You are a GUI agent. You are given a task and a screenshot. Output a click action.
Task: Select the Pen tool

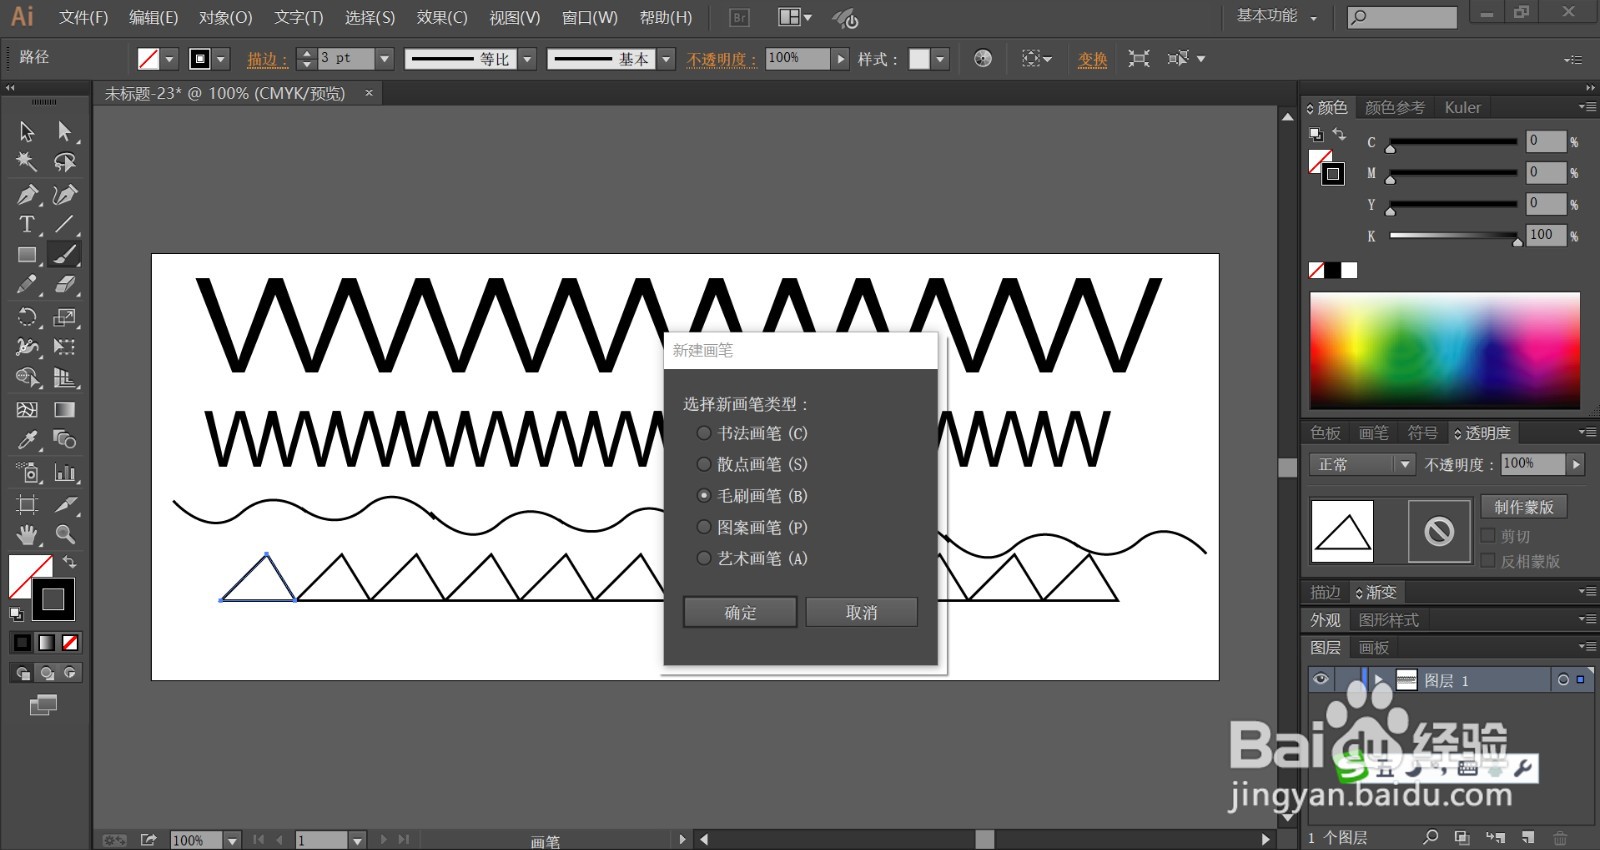click(x=27, y=194)
